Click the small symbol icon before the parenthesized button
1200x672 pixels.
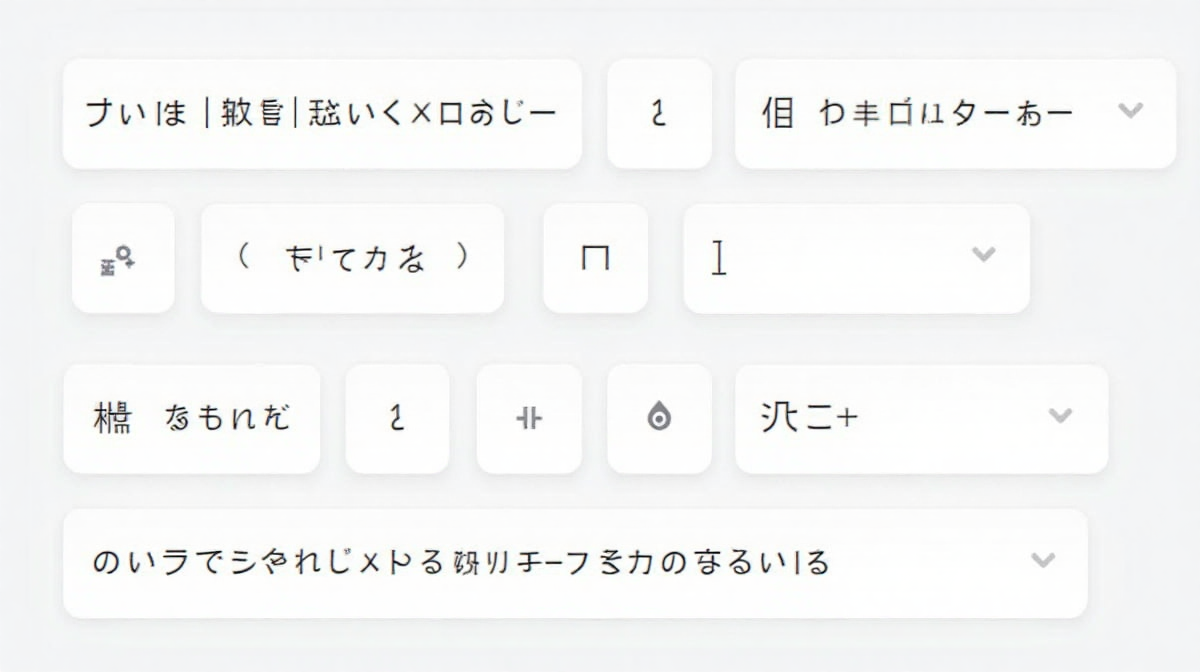pyautogui.click(x=122, y=259)
